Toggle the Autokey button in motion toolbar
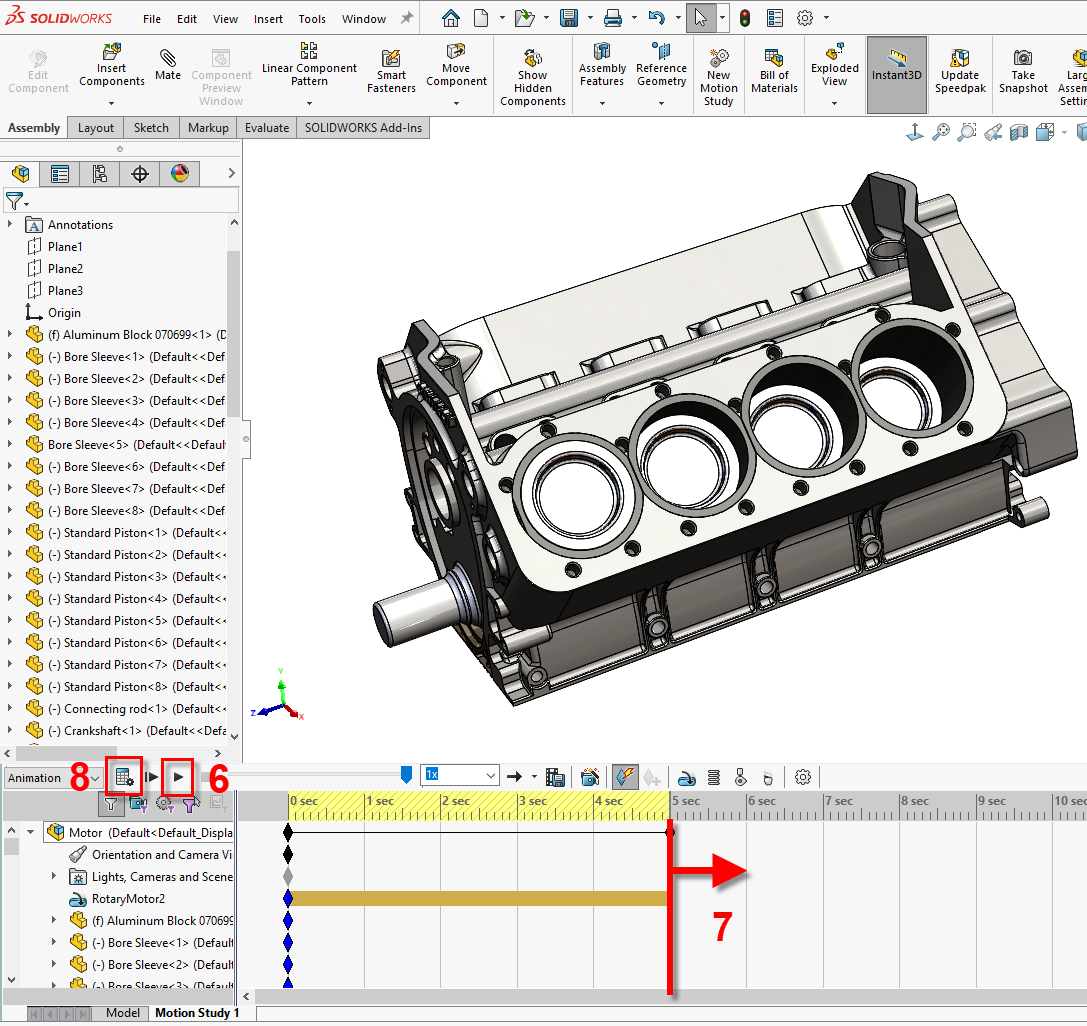This screenshot has height=1026, width=1087. click(625, 777)
